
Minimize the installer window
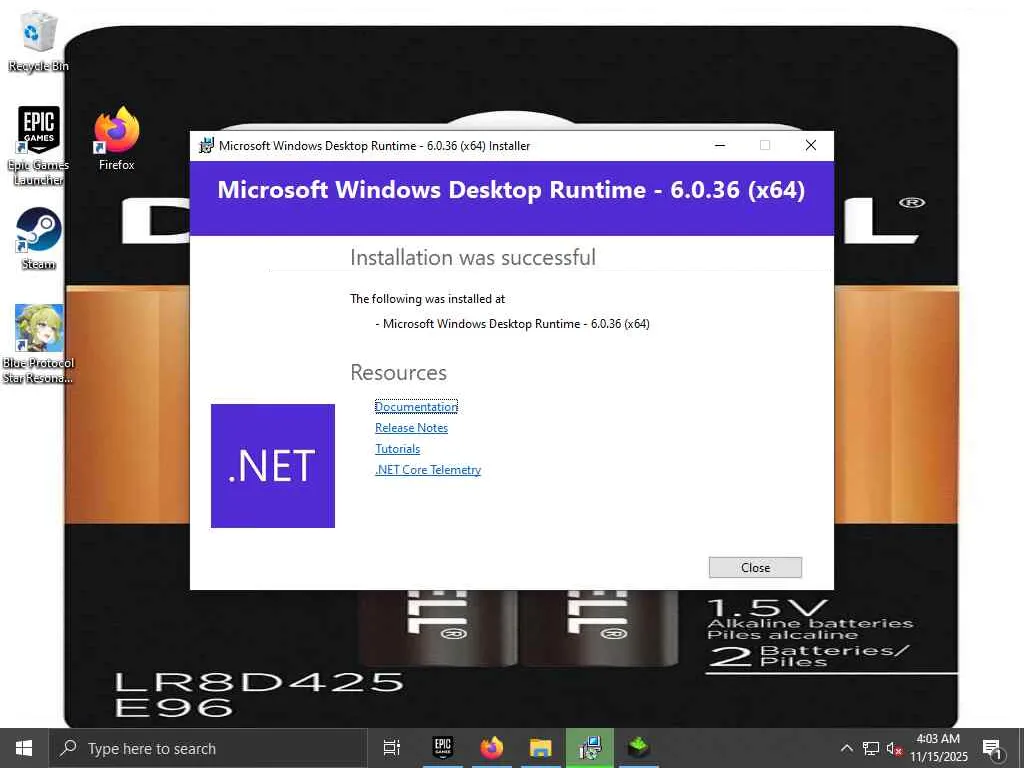(x=720, y=145)
